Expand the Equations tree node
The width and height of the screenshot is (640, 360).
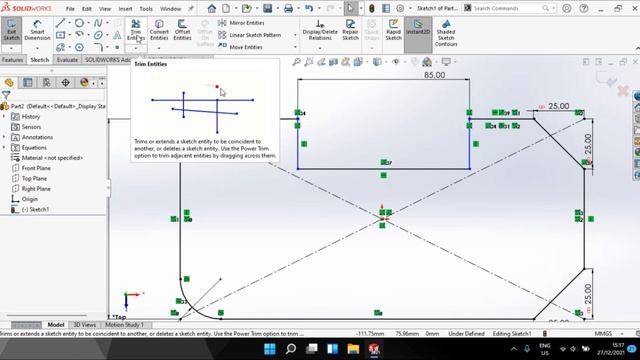click(x=4, y=148)
